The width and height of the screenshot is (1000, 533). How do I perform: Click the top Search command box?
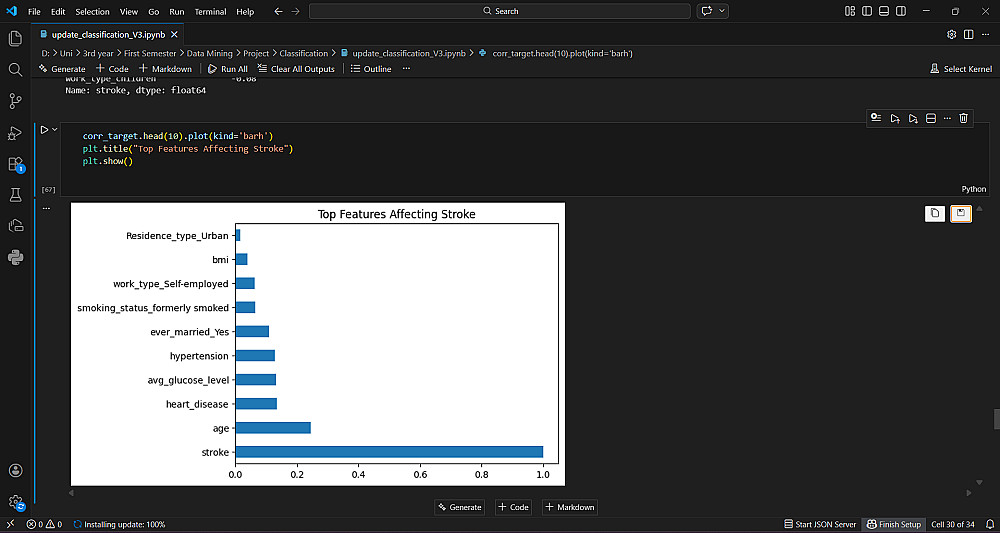pyautogui.click(x=500, y=11)
